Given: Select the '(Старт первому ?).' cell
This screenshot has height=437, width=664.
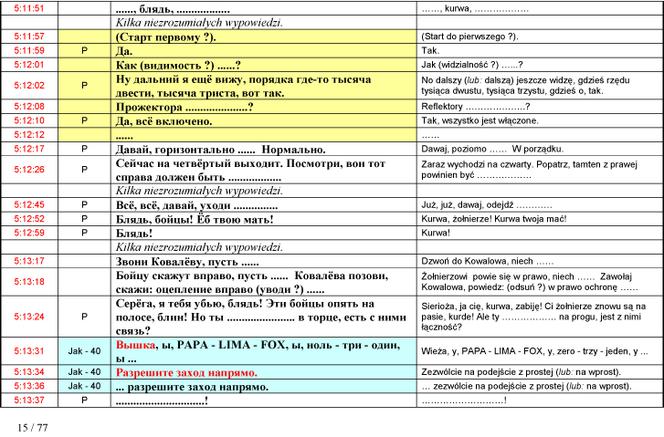Looking at the screenshot, I should tap(263, 37).
